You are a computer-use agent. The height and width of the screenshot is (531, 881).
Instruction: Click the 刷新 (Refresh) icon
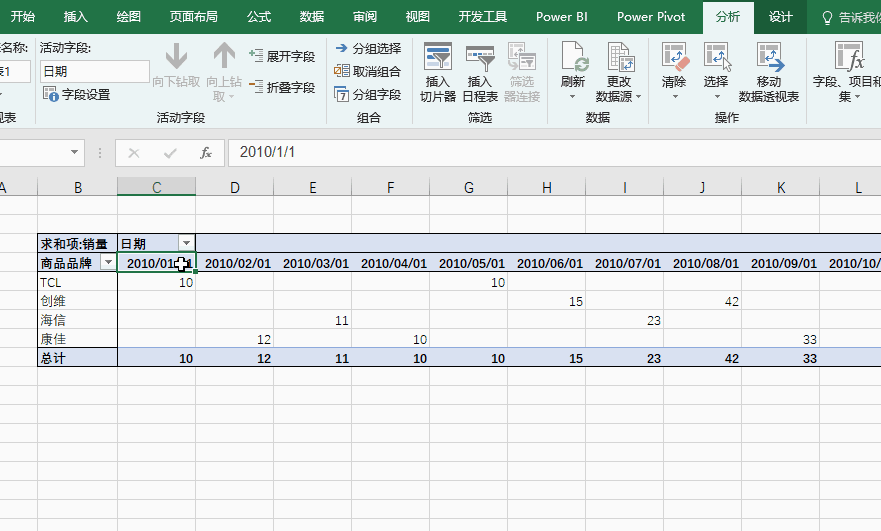click(x=573, y=57)
